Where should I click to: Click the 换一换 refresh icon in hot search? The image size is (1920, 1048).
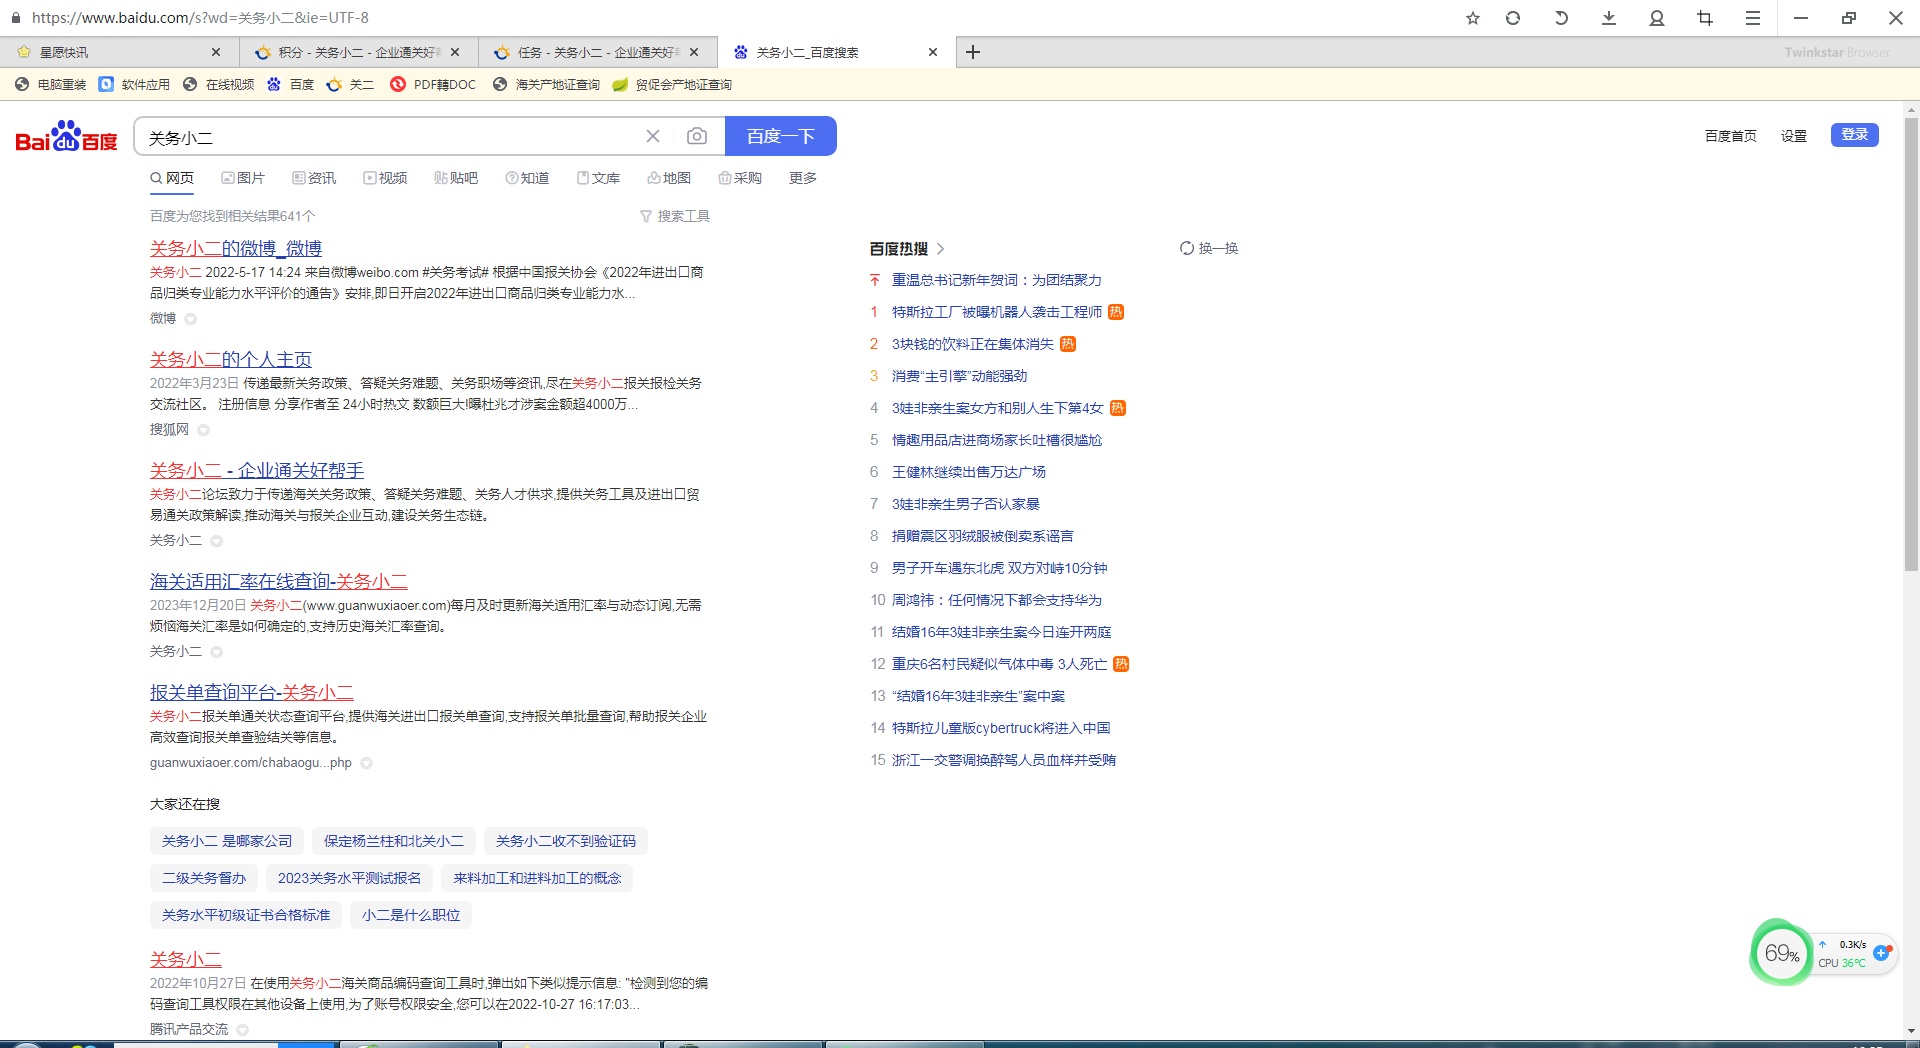pos(1187,248)
